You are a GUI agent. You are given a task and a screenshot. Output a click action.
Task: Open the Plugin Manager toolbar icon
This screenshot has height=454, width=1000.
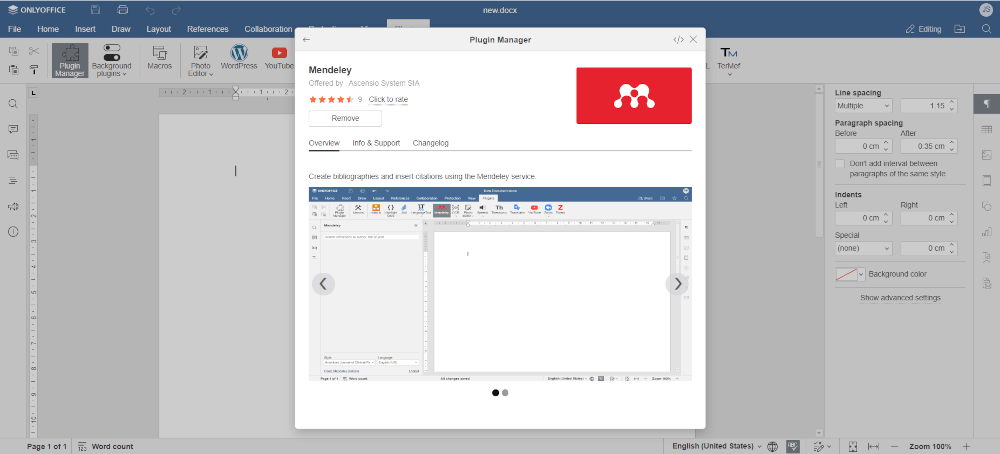(x=70, y=61)
